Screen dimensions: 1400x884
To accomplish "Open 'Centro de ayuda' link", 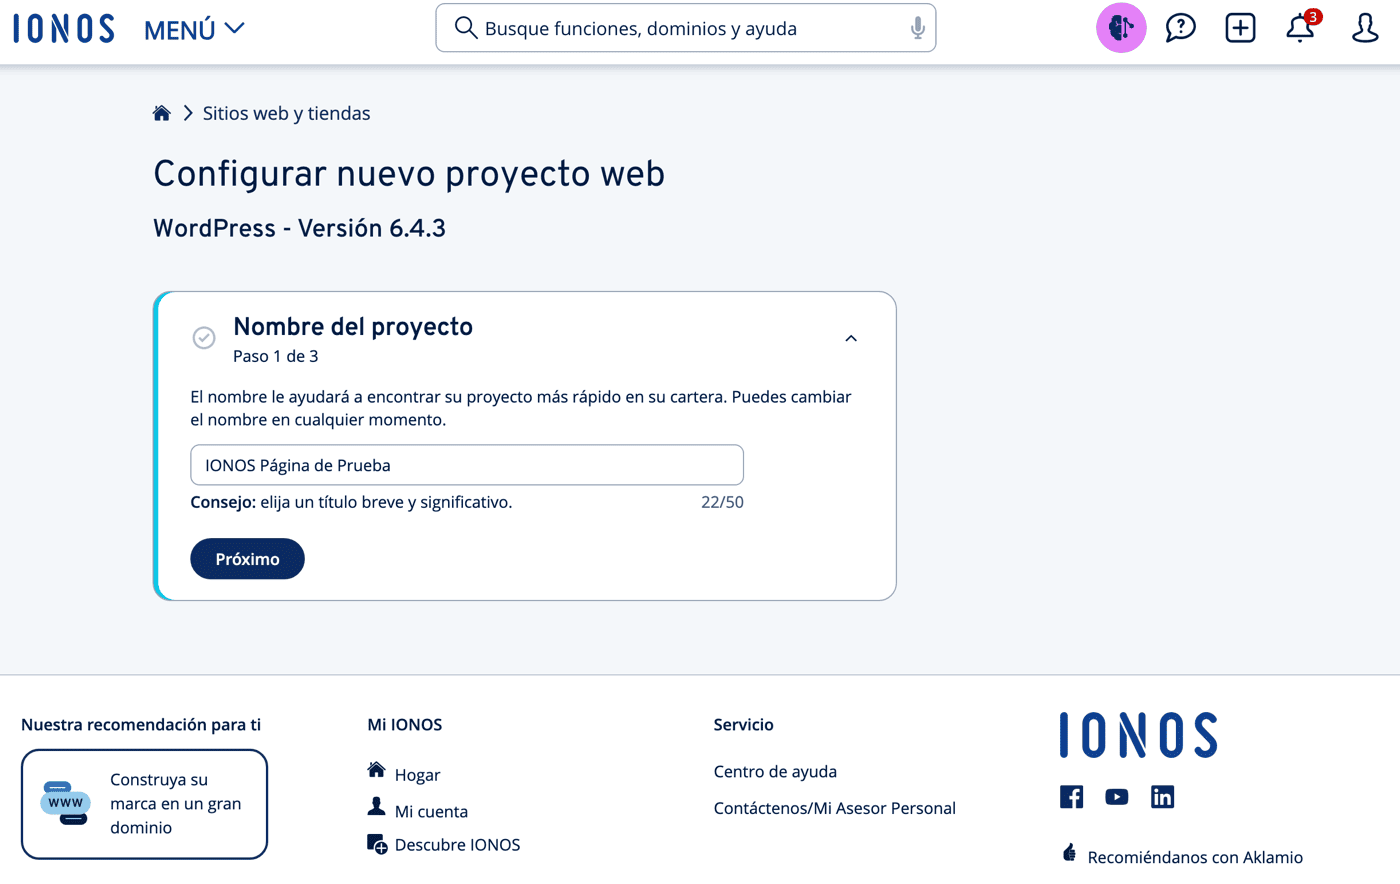I will [775, 771].
